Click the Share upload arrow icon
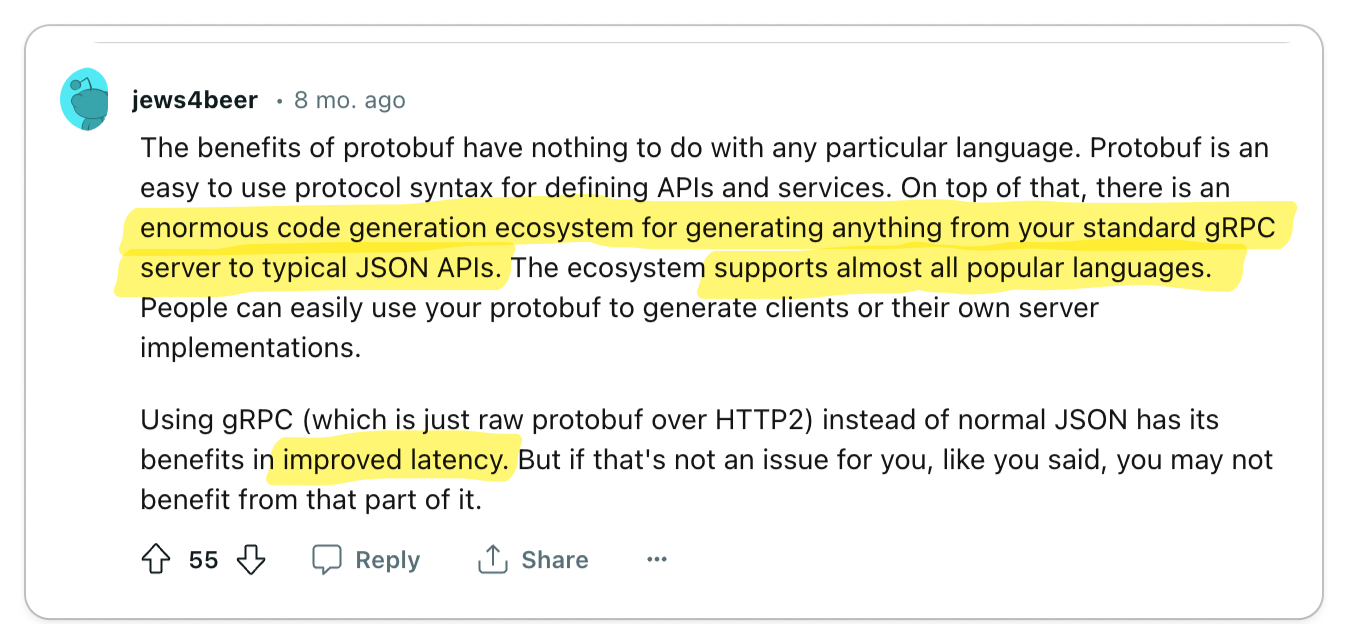The height and width of the screenshot is (644, 1348). click(493, 560)
